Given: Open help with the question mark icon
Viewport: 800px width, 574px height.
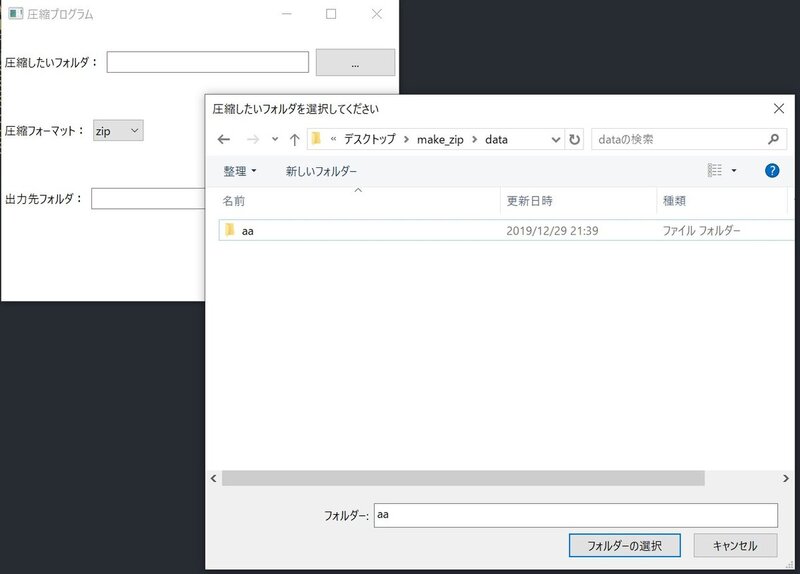Looking at the screenshot, I should pyautogui.click(x=772, y=170).
